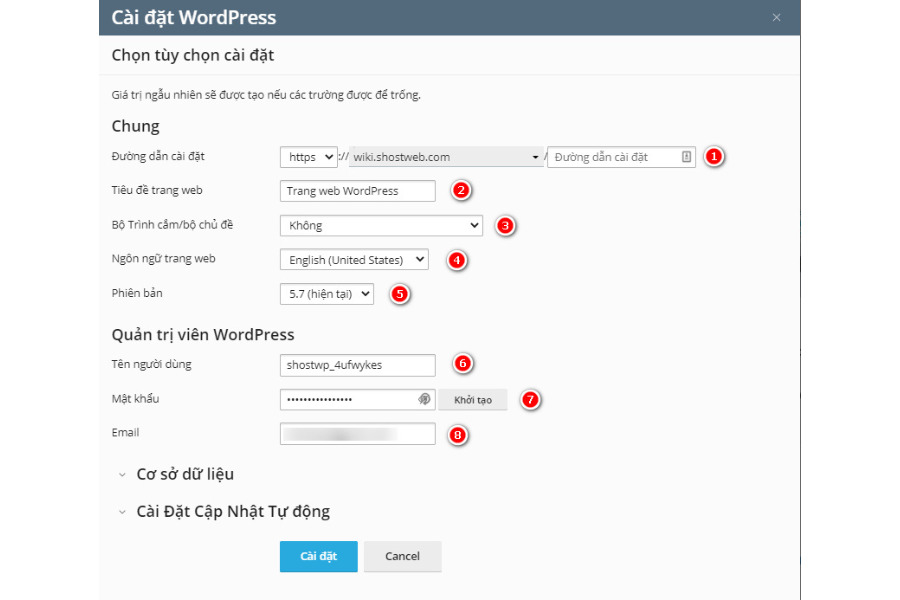Click the red number 3 marker
The width and height of the screenshot is (900, 600).
506,226
